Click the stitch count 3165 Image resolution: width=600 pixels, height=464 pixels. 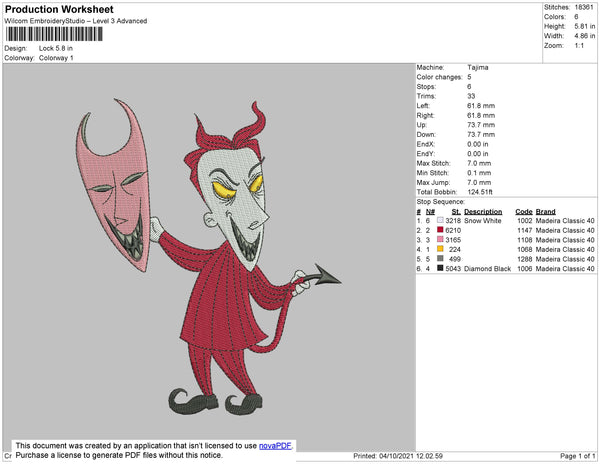point(453,240)
